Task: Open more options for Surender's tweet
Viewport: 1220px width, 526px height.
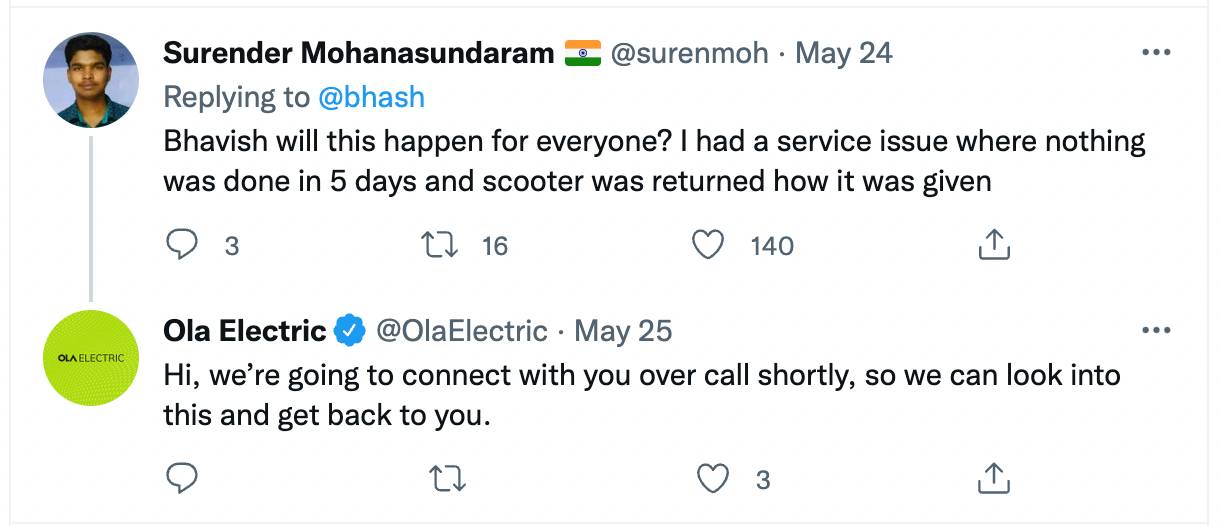Action: [x=1155, y=53]
